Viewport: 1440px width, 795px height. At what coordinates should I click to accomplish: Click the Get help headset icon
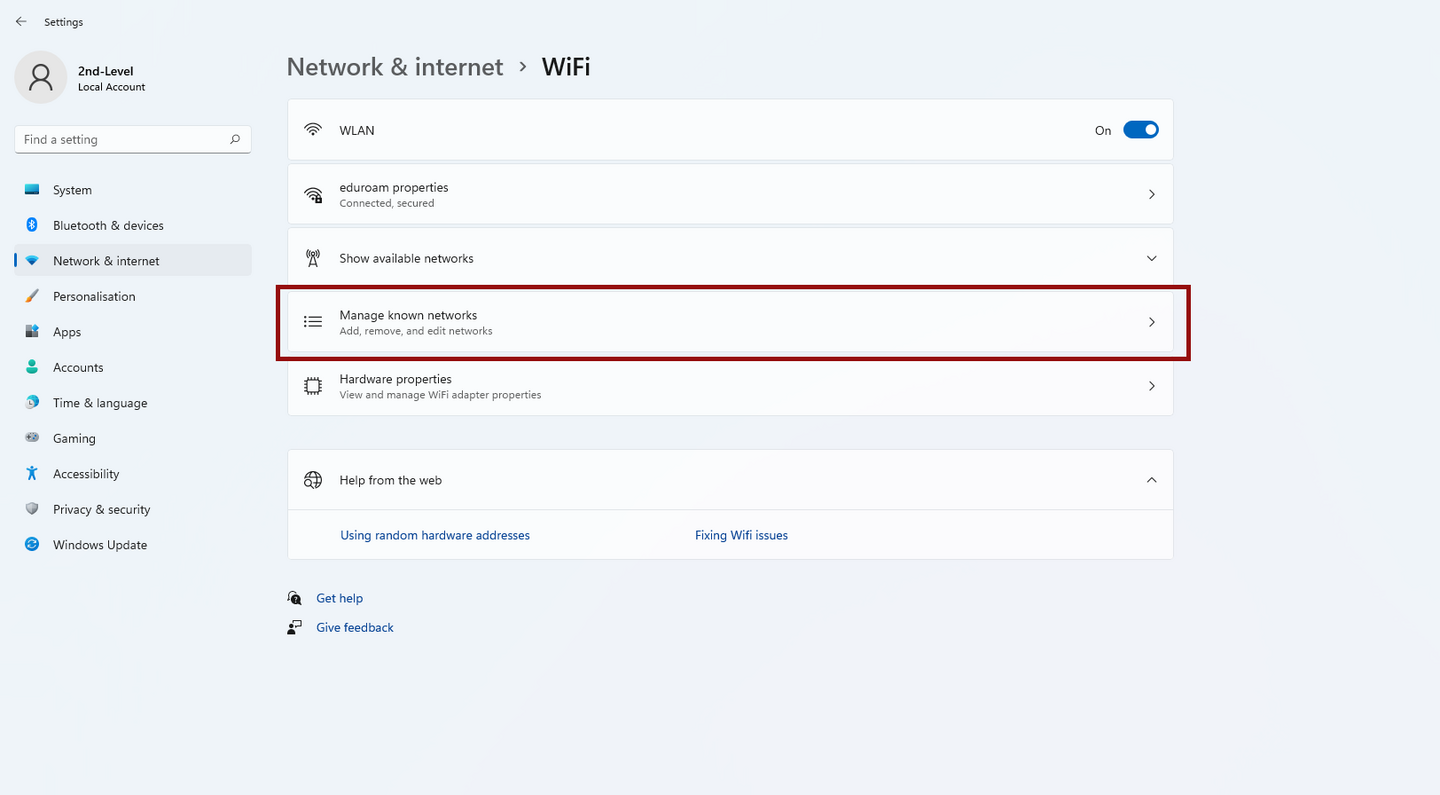[x=294, y=598]
